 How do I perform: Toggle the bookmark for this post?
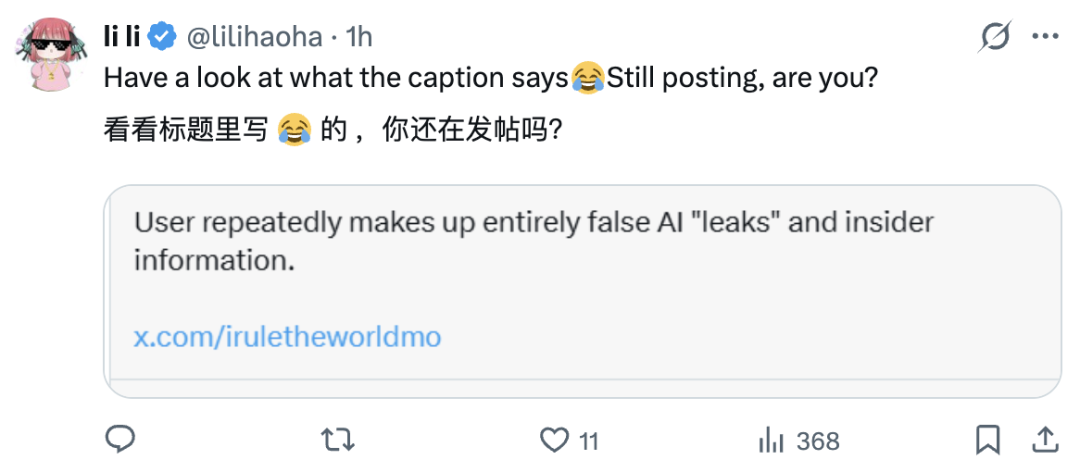(x=988, y=439)
